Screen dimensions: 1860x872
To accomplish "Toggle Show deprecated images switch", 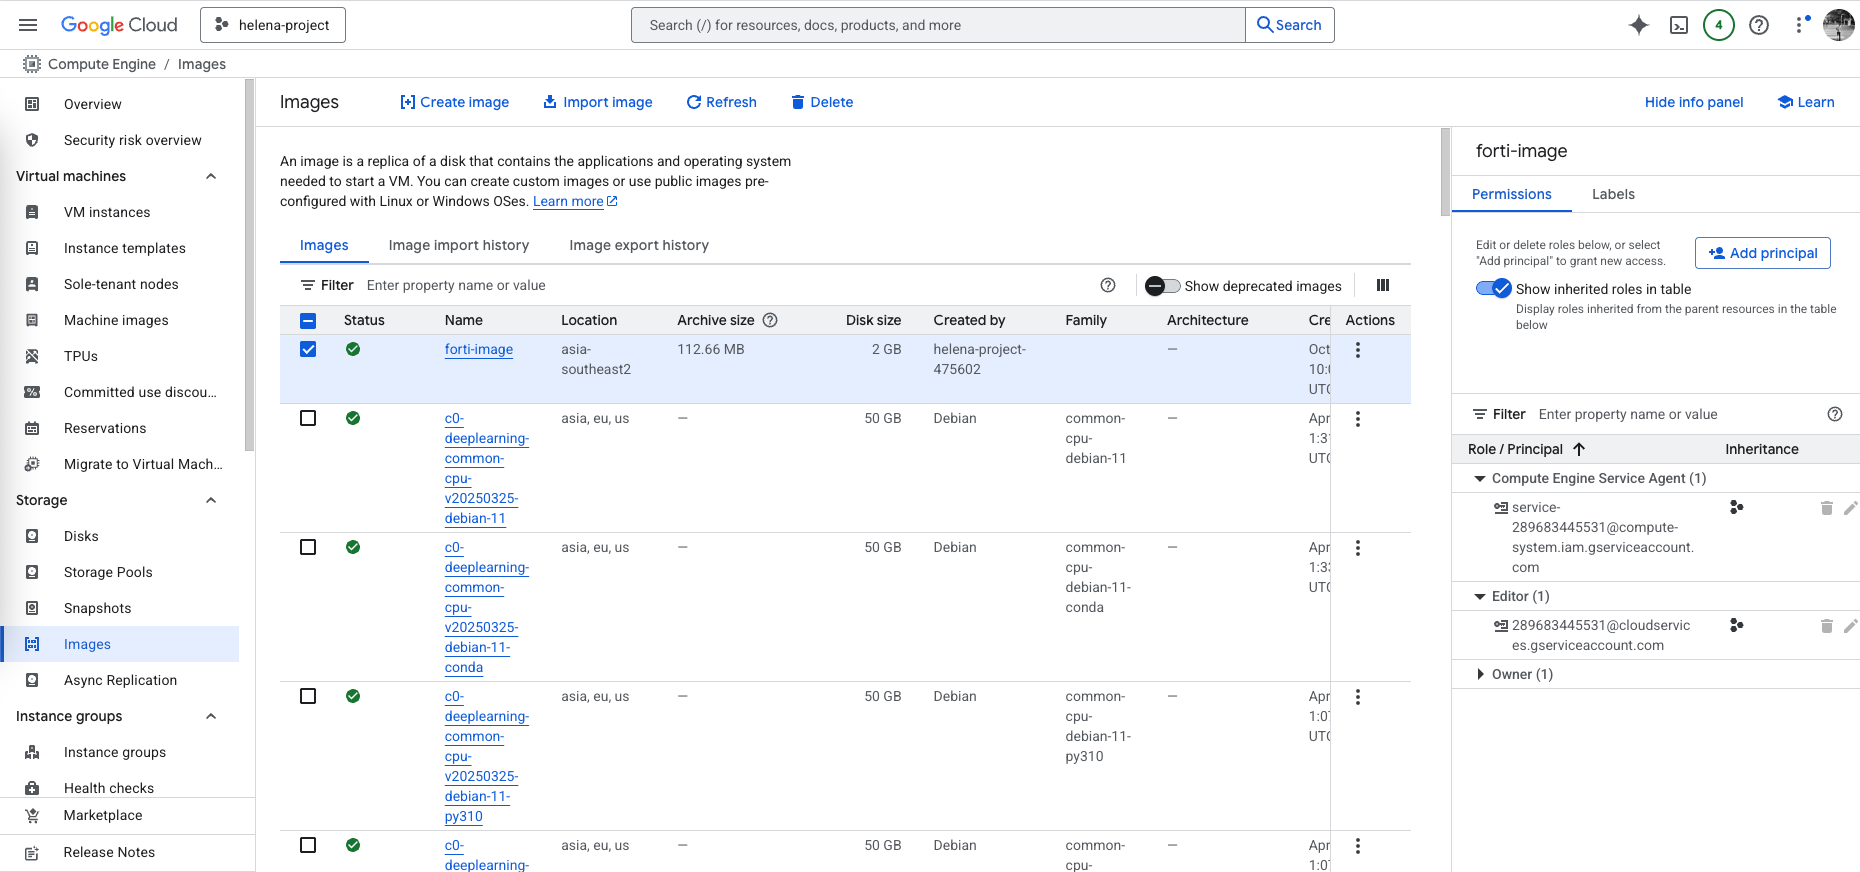I will pos(1162,286).
